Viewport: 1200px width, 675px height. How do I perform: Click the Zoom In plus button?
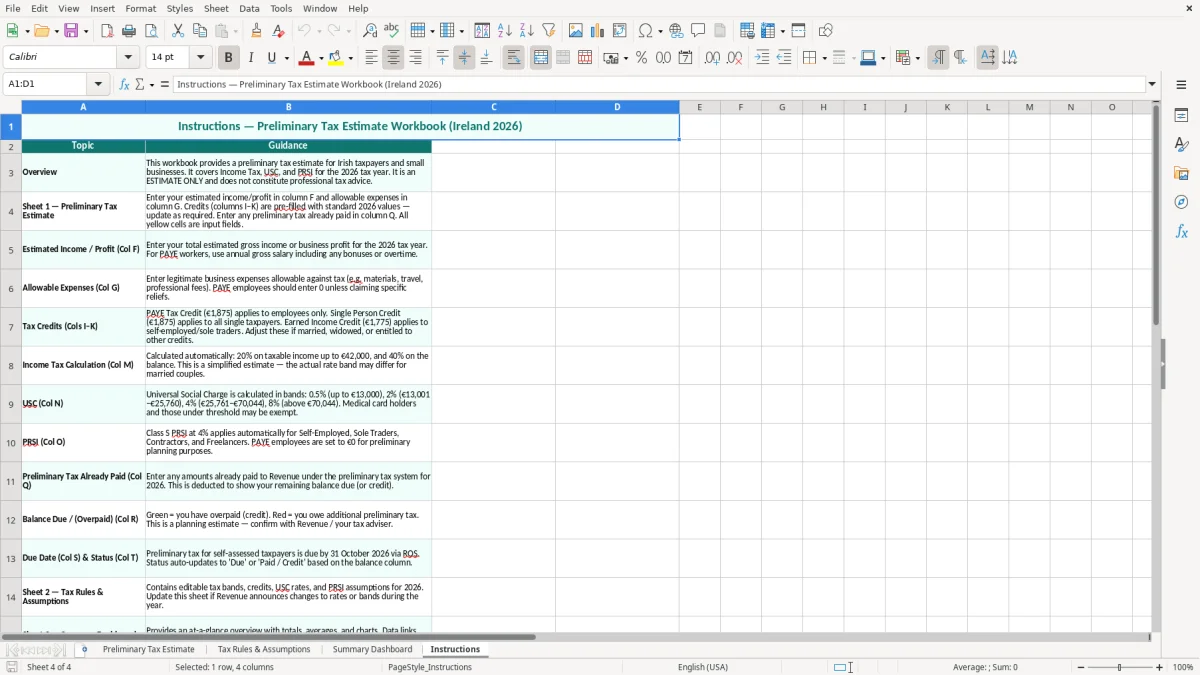[1160, 667]
